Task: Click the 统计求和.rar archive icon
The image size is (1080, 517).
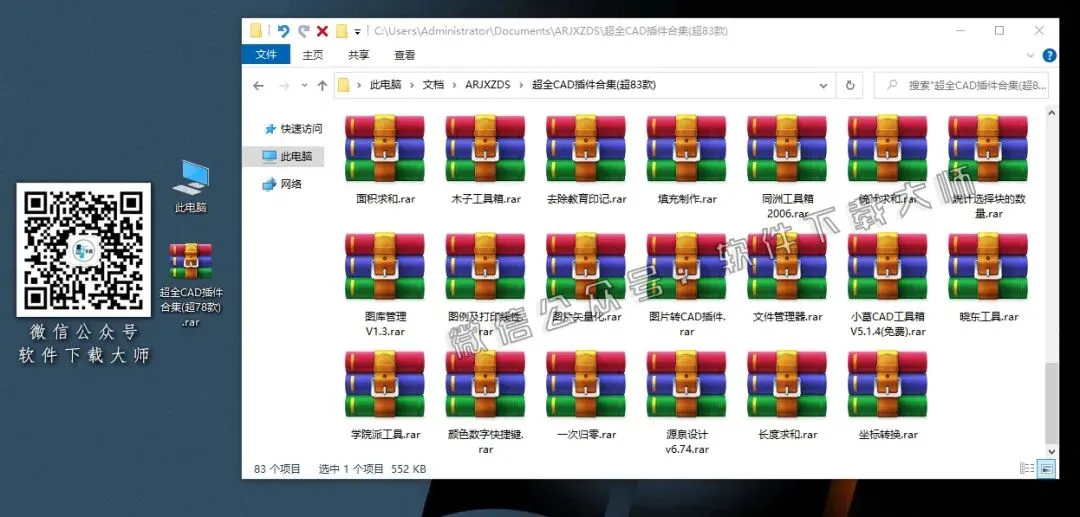Action: point(888,148)
